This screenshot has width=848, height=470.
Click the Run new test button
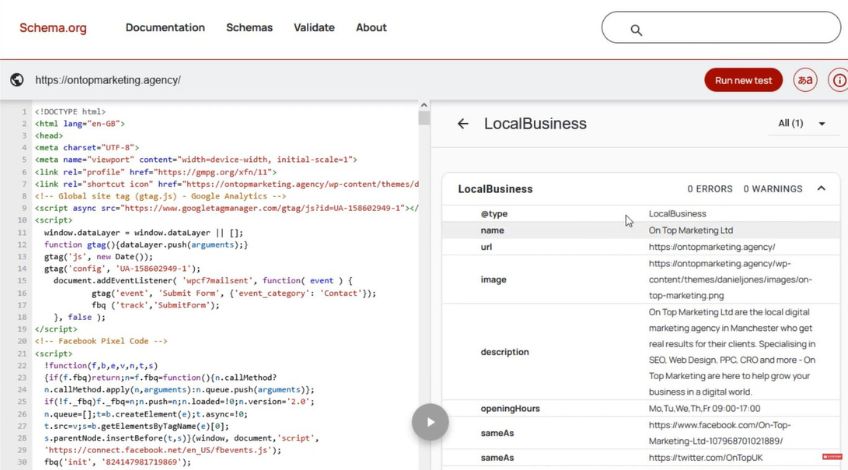[x=743, y=80]
